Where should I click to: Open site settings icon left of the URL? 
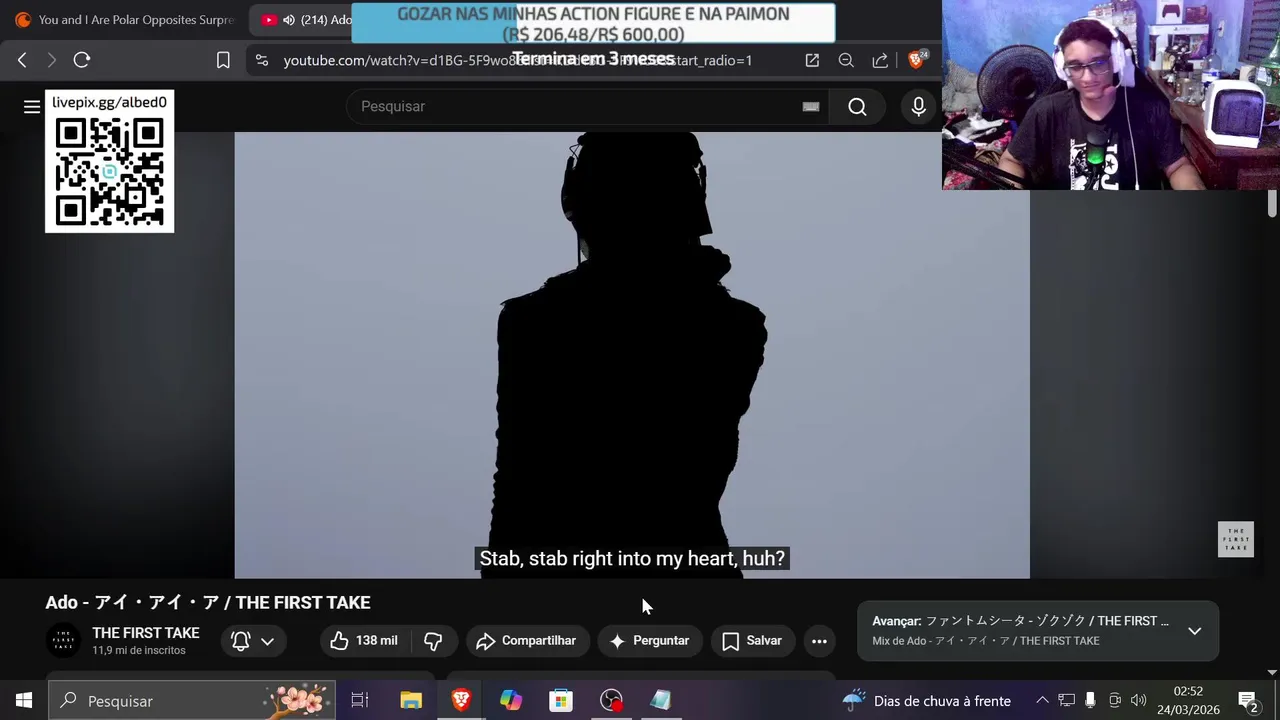pyautogui.click(x=262, y=60)
